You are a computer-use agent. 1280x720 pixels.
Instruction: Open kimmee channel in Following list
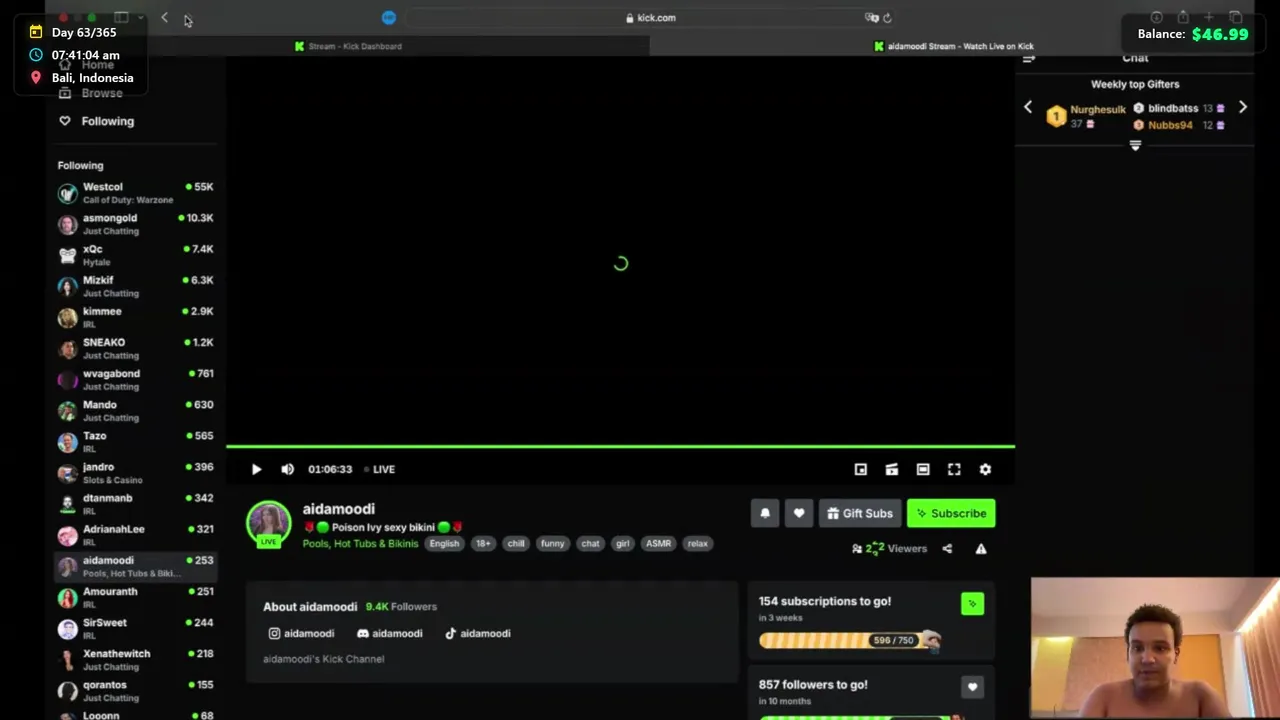click(135, 317)
